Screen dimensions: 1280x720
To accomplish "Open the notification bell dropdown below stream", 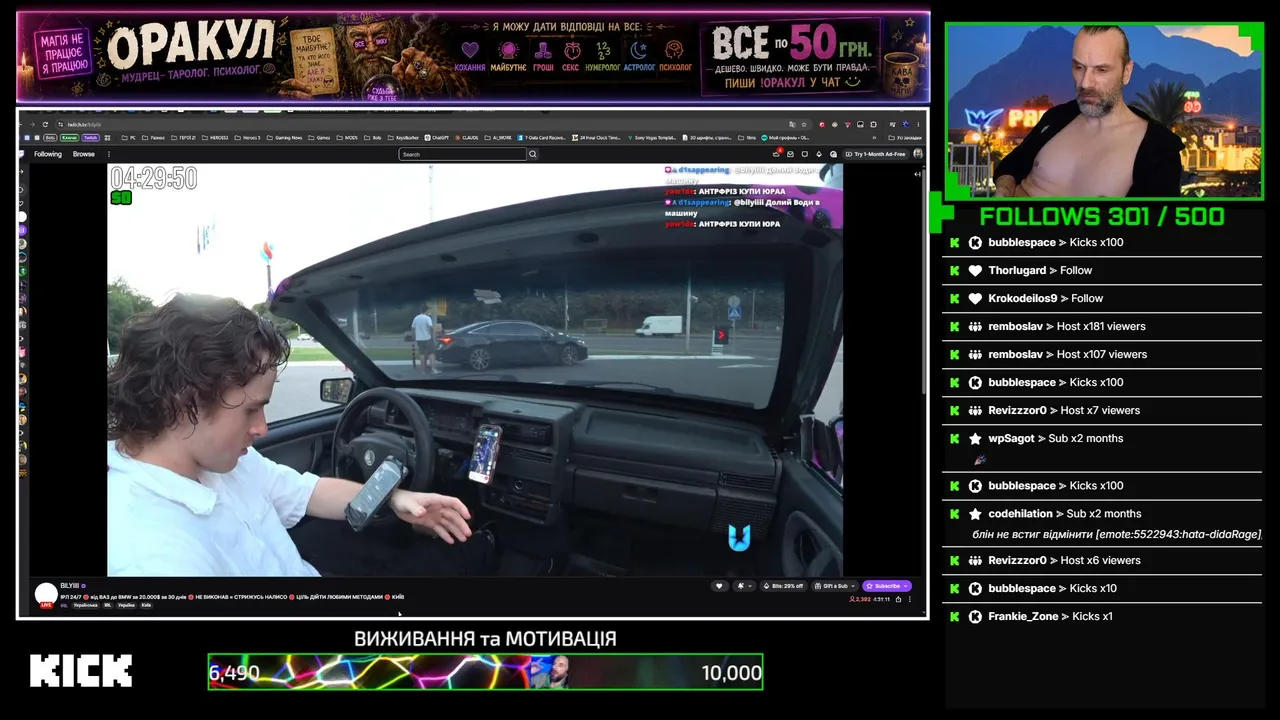I will click(744, 586).
